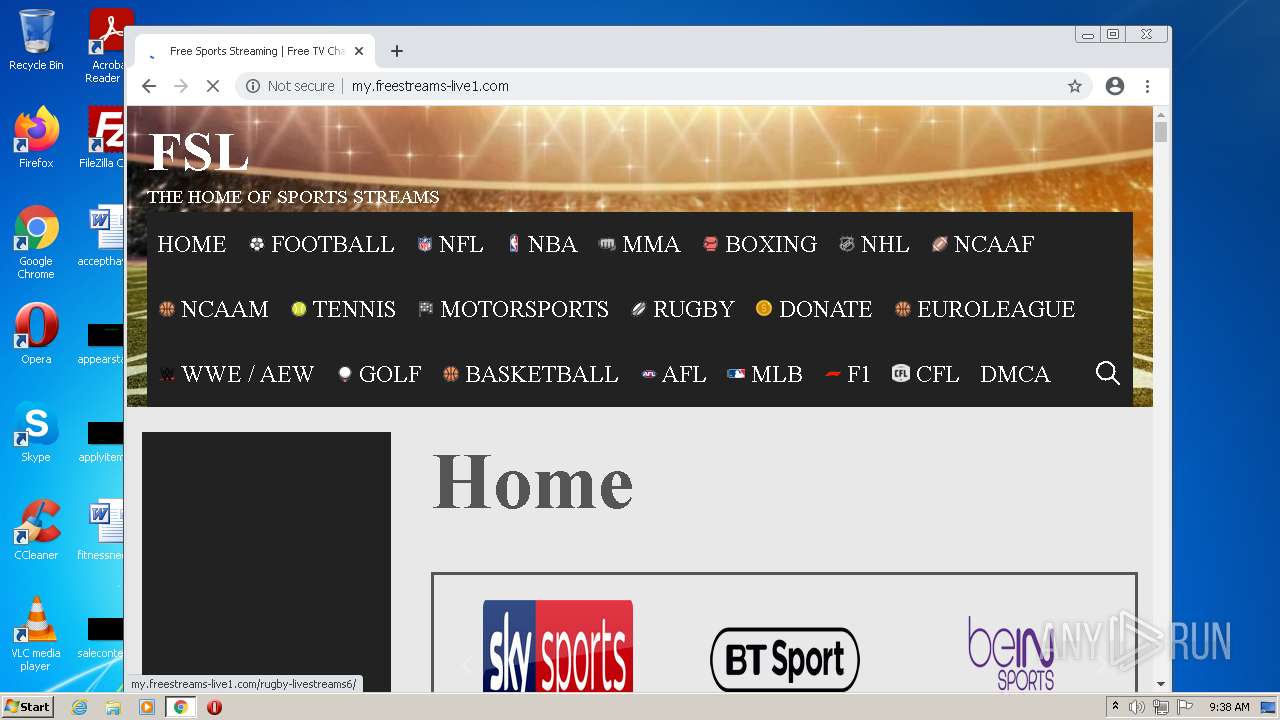Click the DONATE link

tap(814, 309)
